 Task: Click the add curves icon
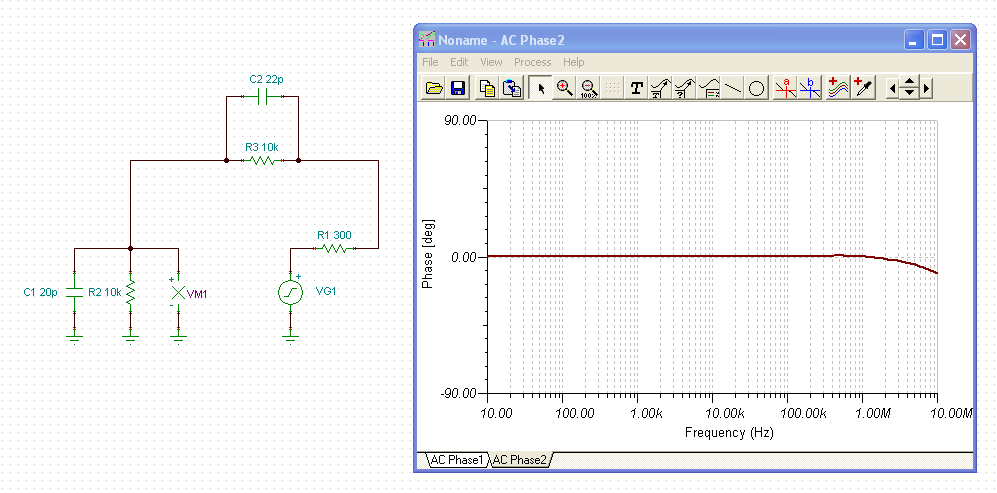[x=839, y=88]
